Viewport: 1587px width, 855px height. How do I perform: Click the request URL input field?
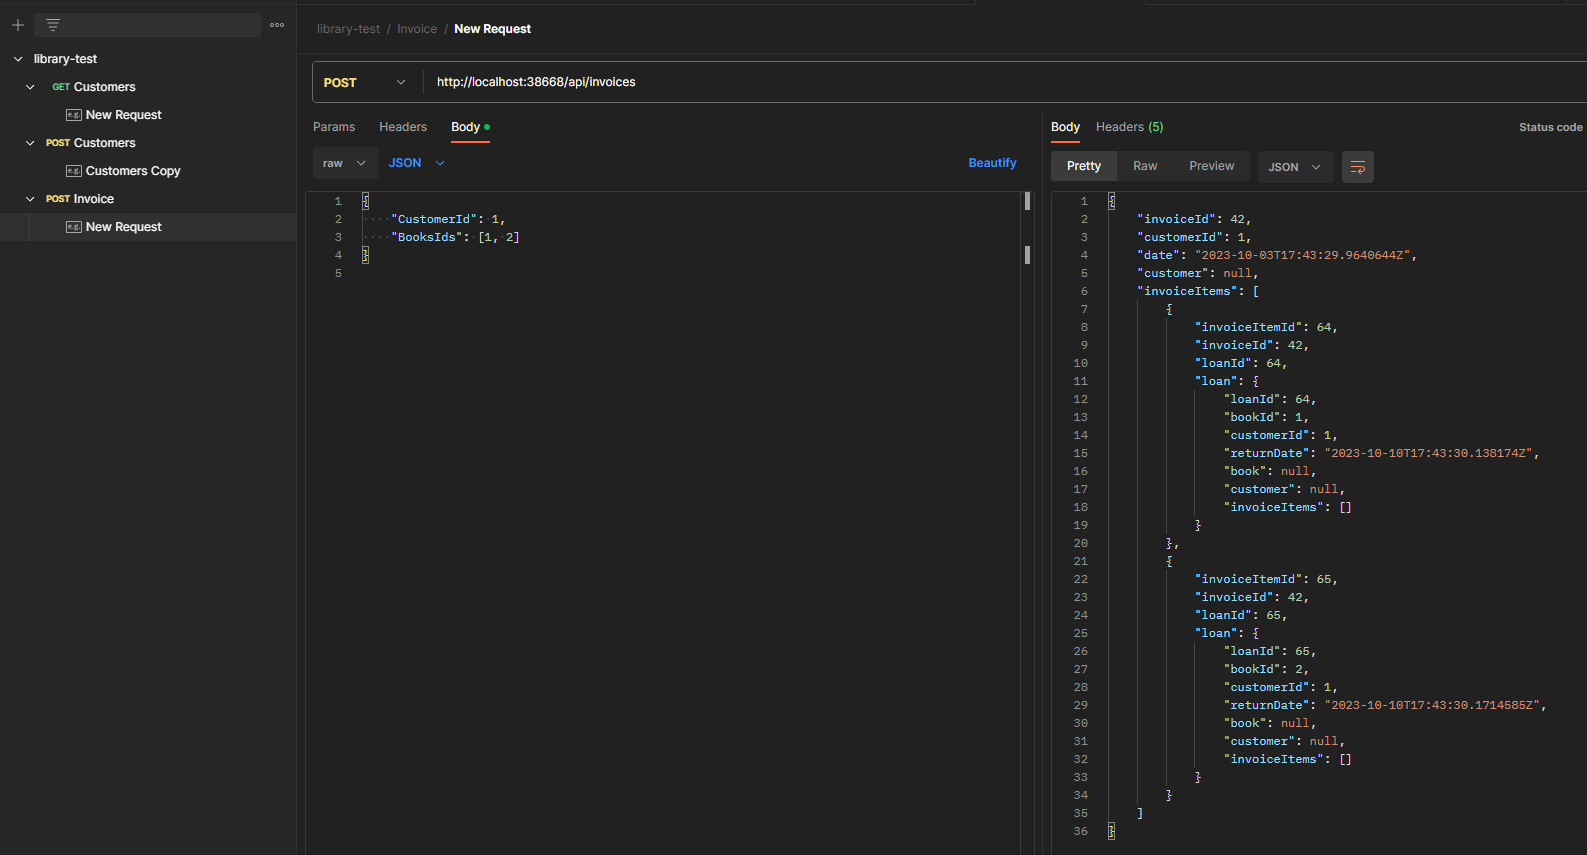point(1005,82)
